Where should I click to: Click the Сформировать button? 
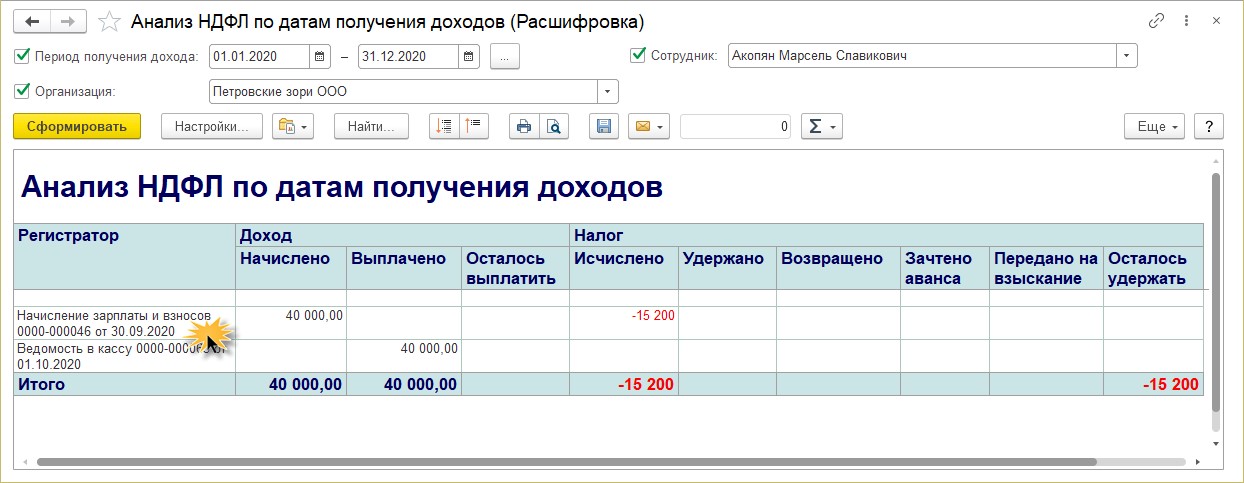(x=77, y=127)
